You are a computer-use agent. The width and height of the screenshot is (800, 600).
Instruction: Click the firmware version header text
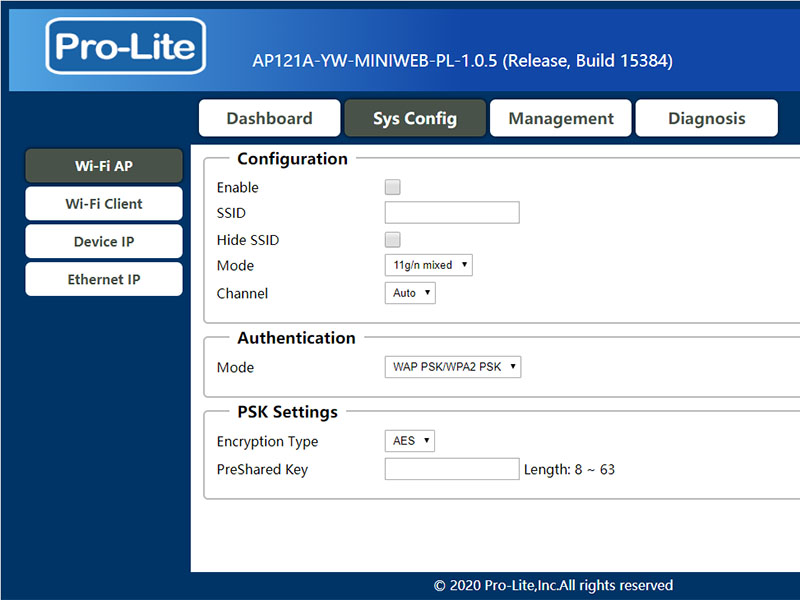point(462,61)
